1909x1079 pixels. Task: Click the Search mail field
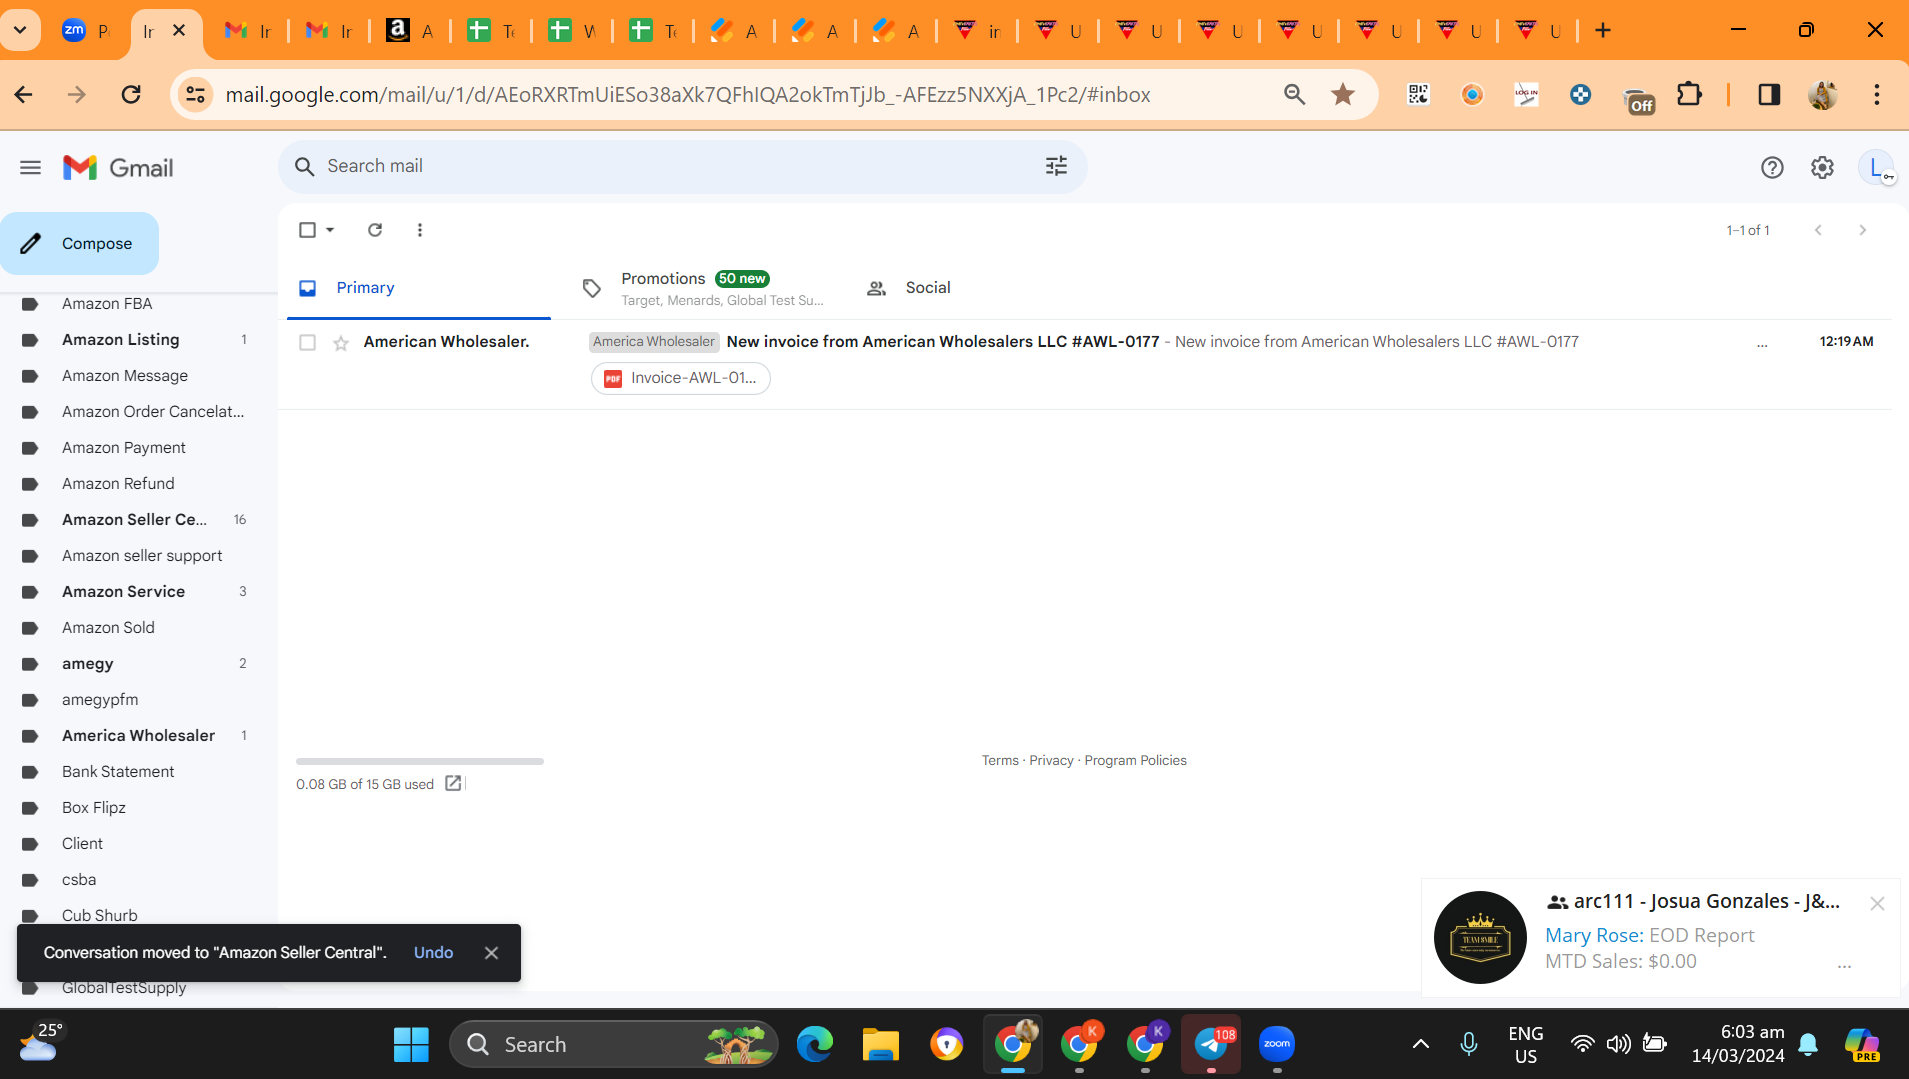[683, 166]
